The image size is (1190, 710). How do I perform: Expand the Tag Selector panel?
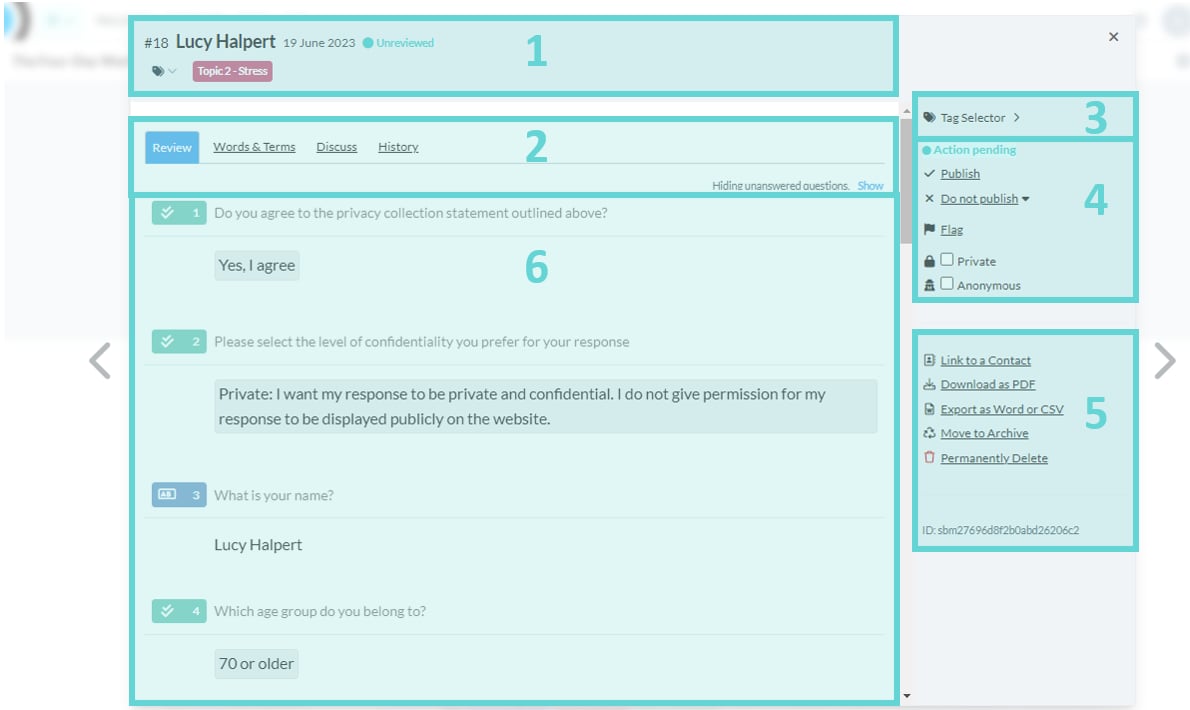point(972,118)
